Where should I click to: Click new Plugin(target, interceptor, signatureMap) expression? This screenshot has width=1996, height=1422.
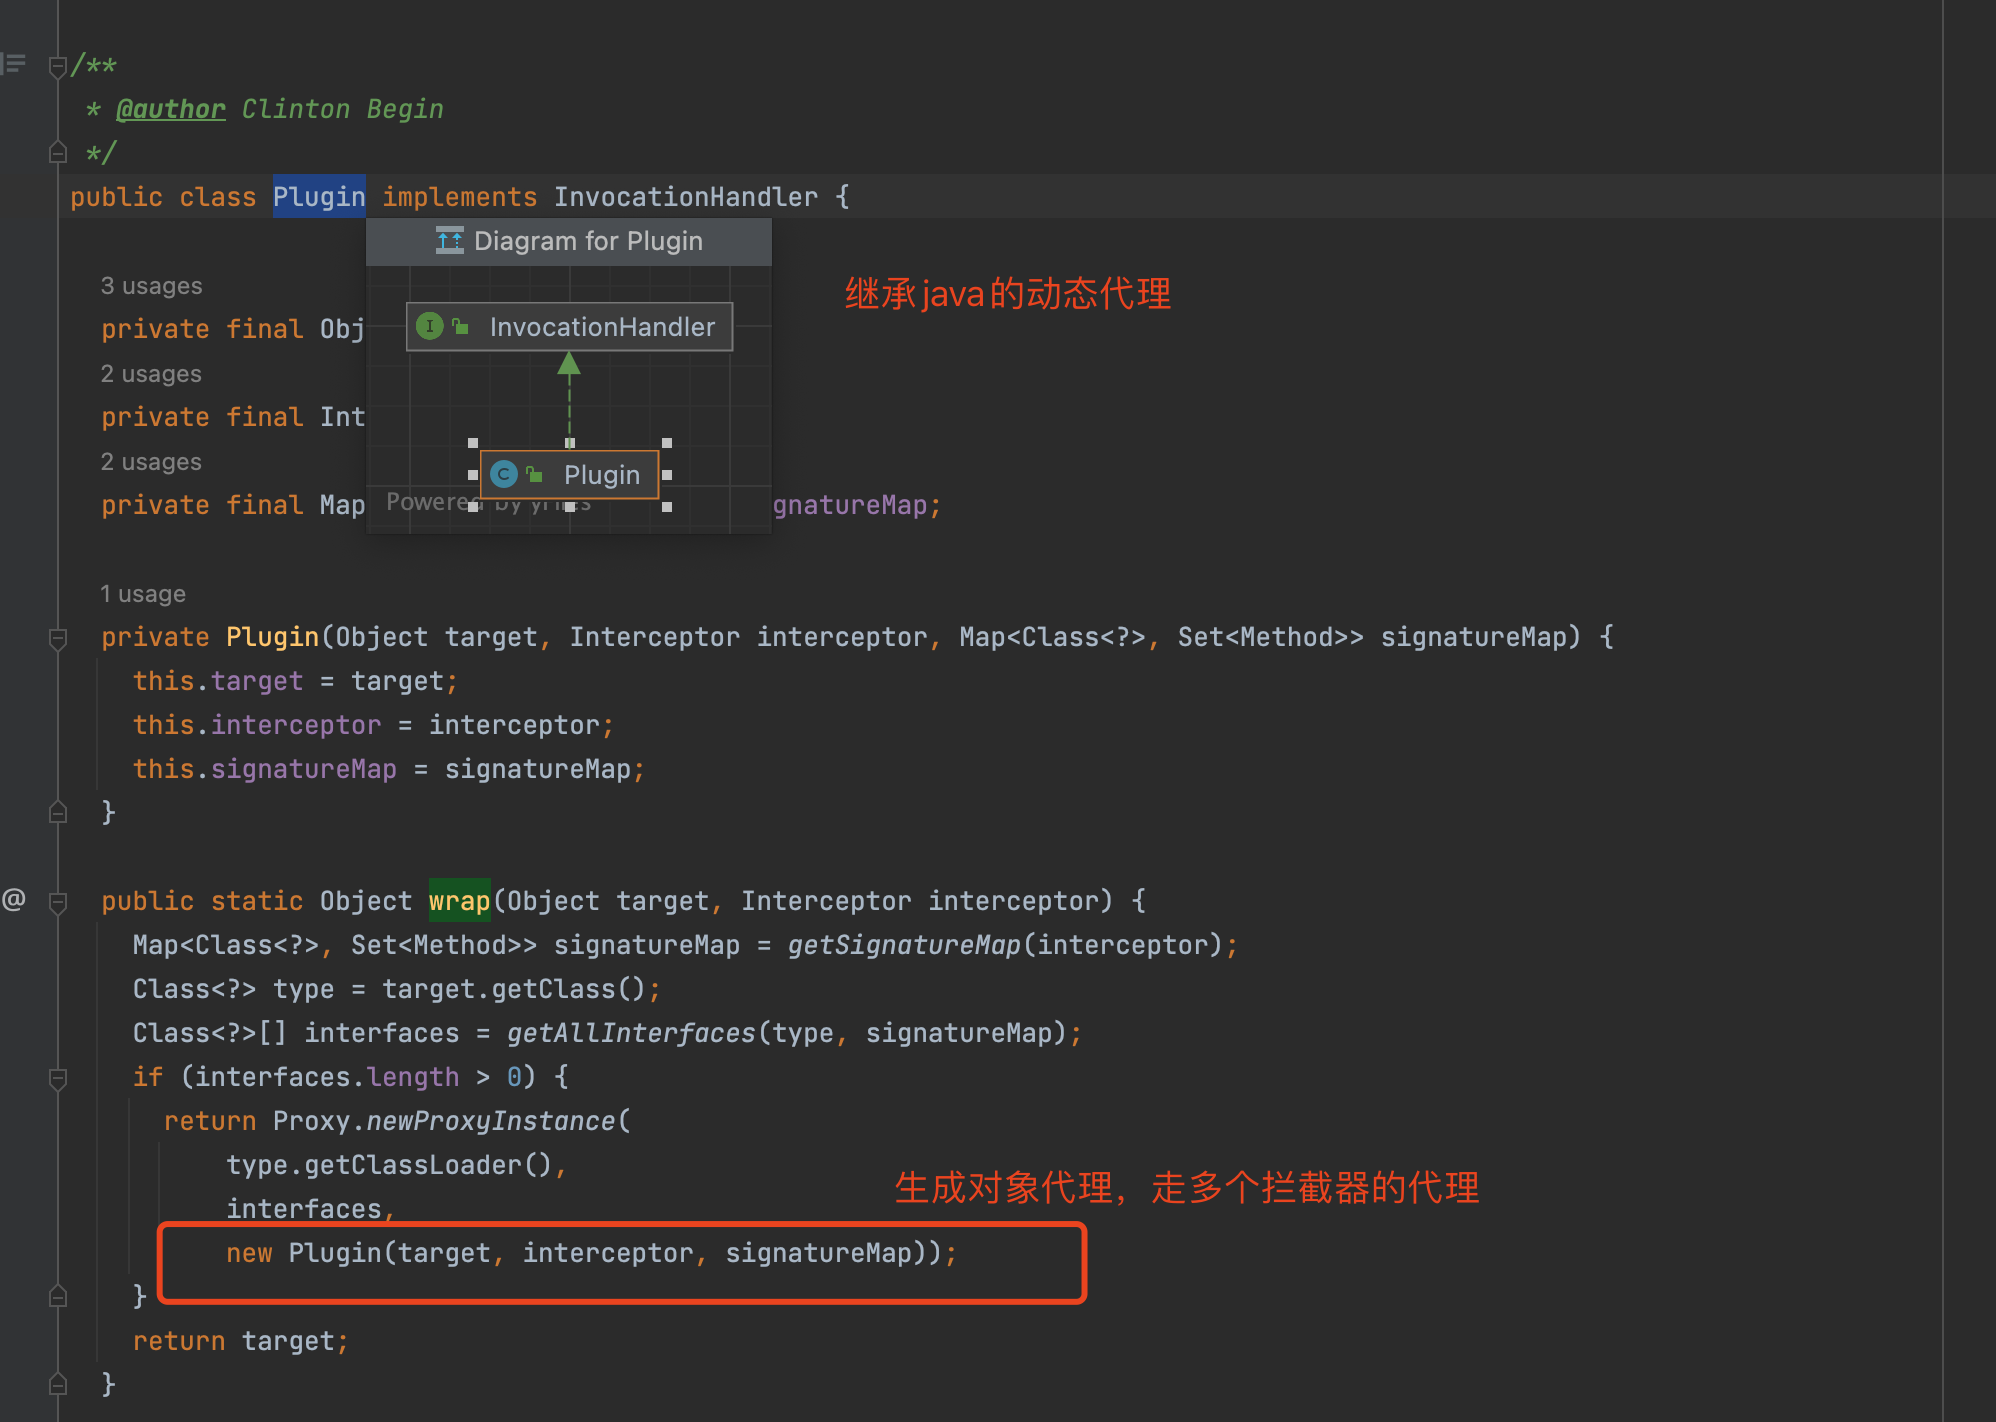click(x=584, y=1253)
